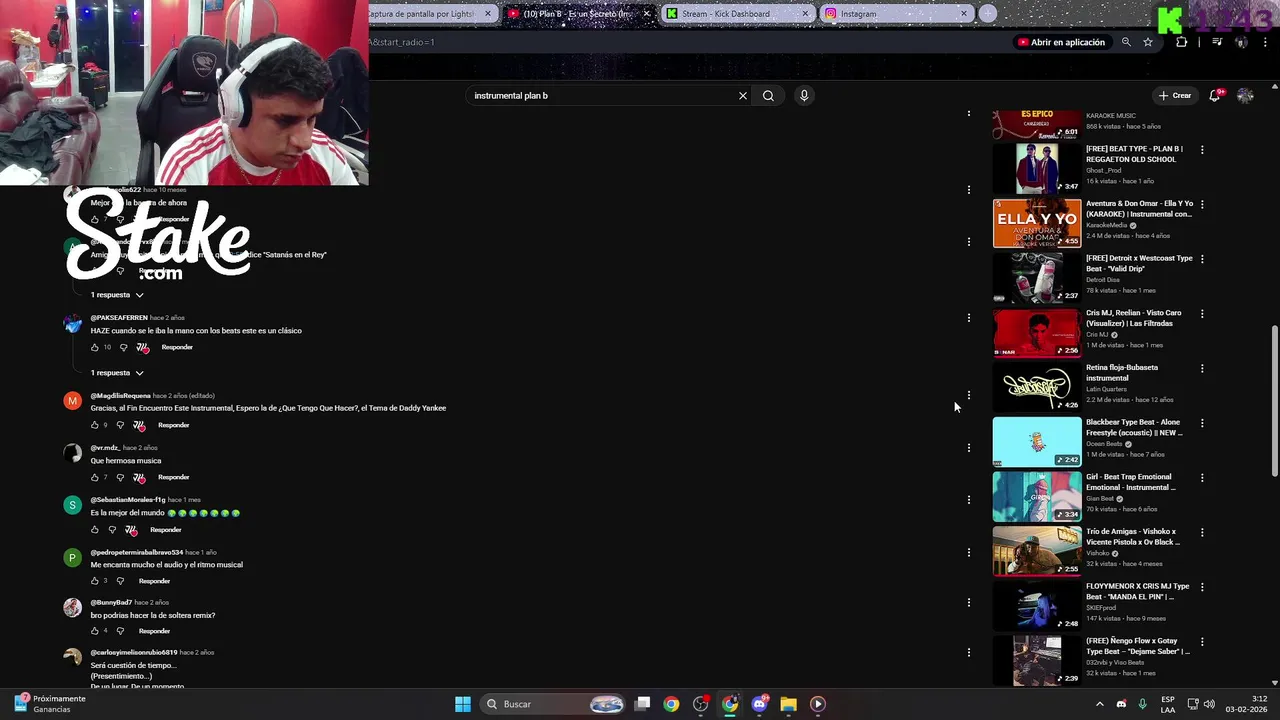Dislike the PAKSEAFERREN comment
Image resolution: width=1280 pixels, height=720 pixels.
coord(123,347)
